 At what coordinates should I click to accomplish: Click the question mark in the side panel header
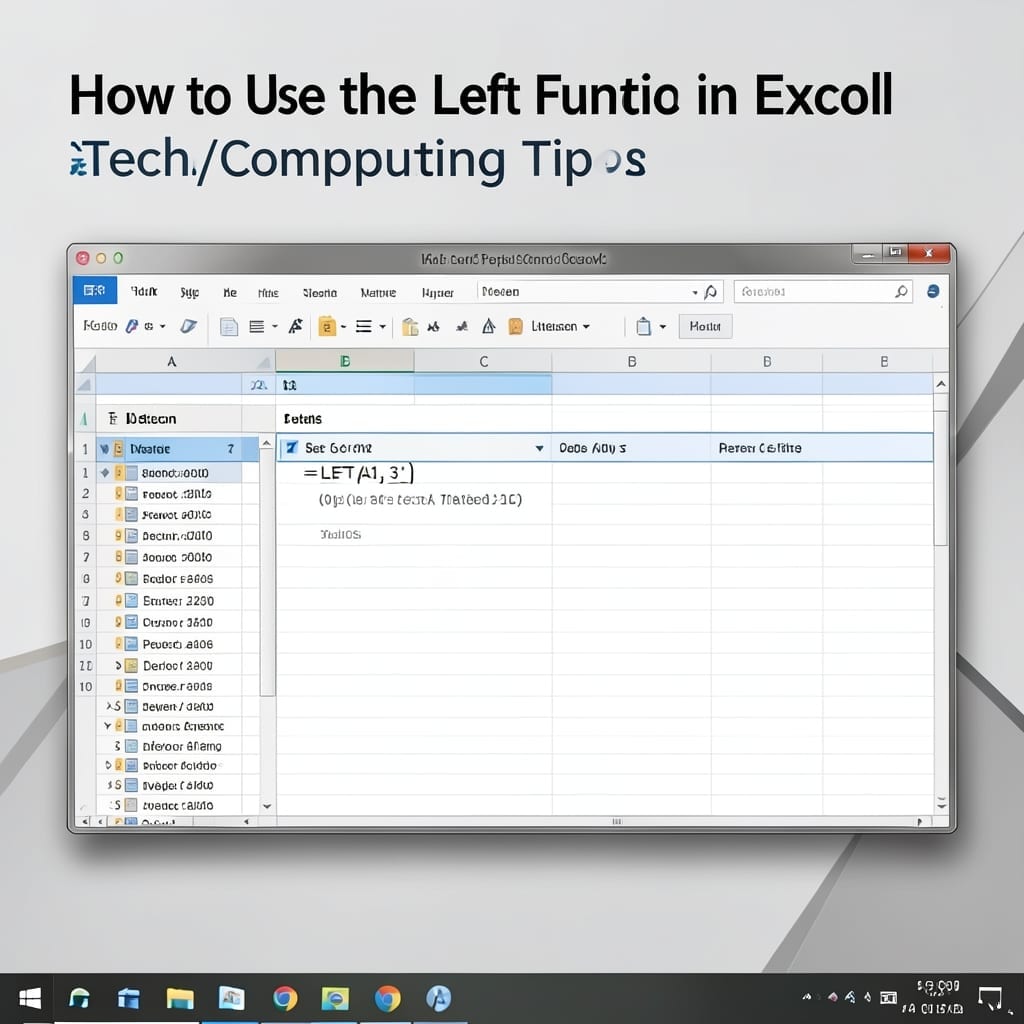tap(231, 449)
